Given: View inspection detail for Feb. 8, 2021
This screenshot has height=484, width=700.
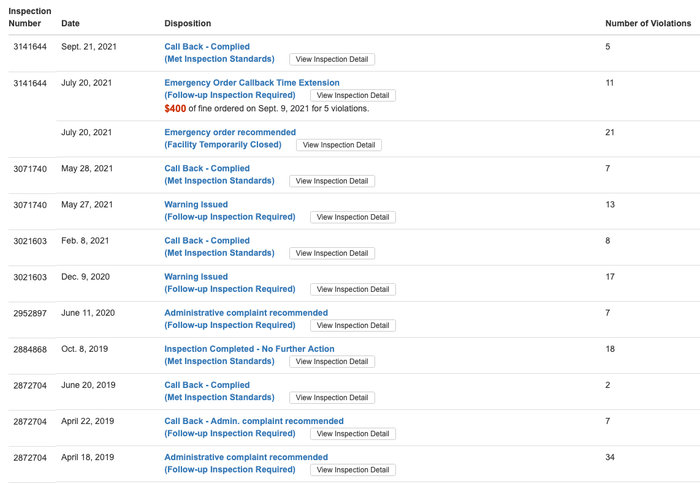Looking at the screenshot, I should coord(332,253).
